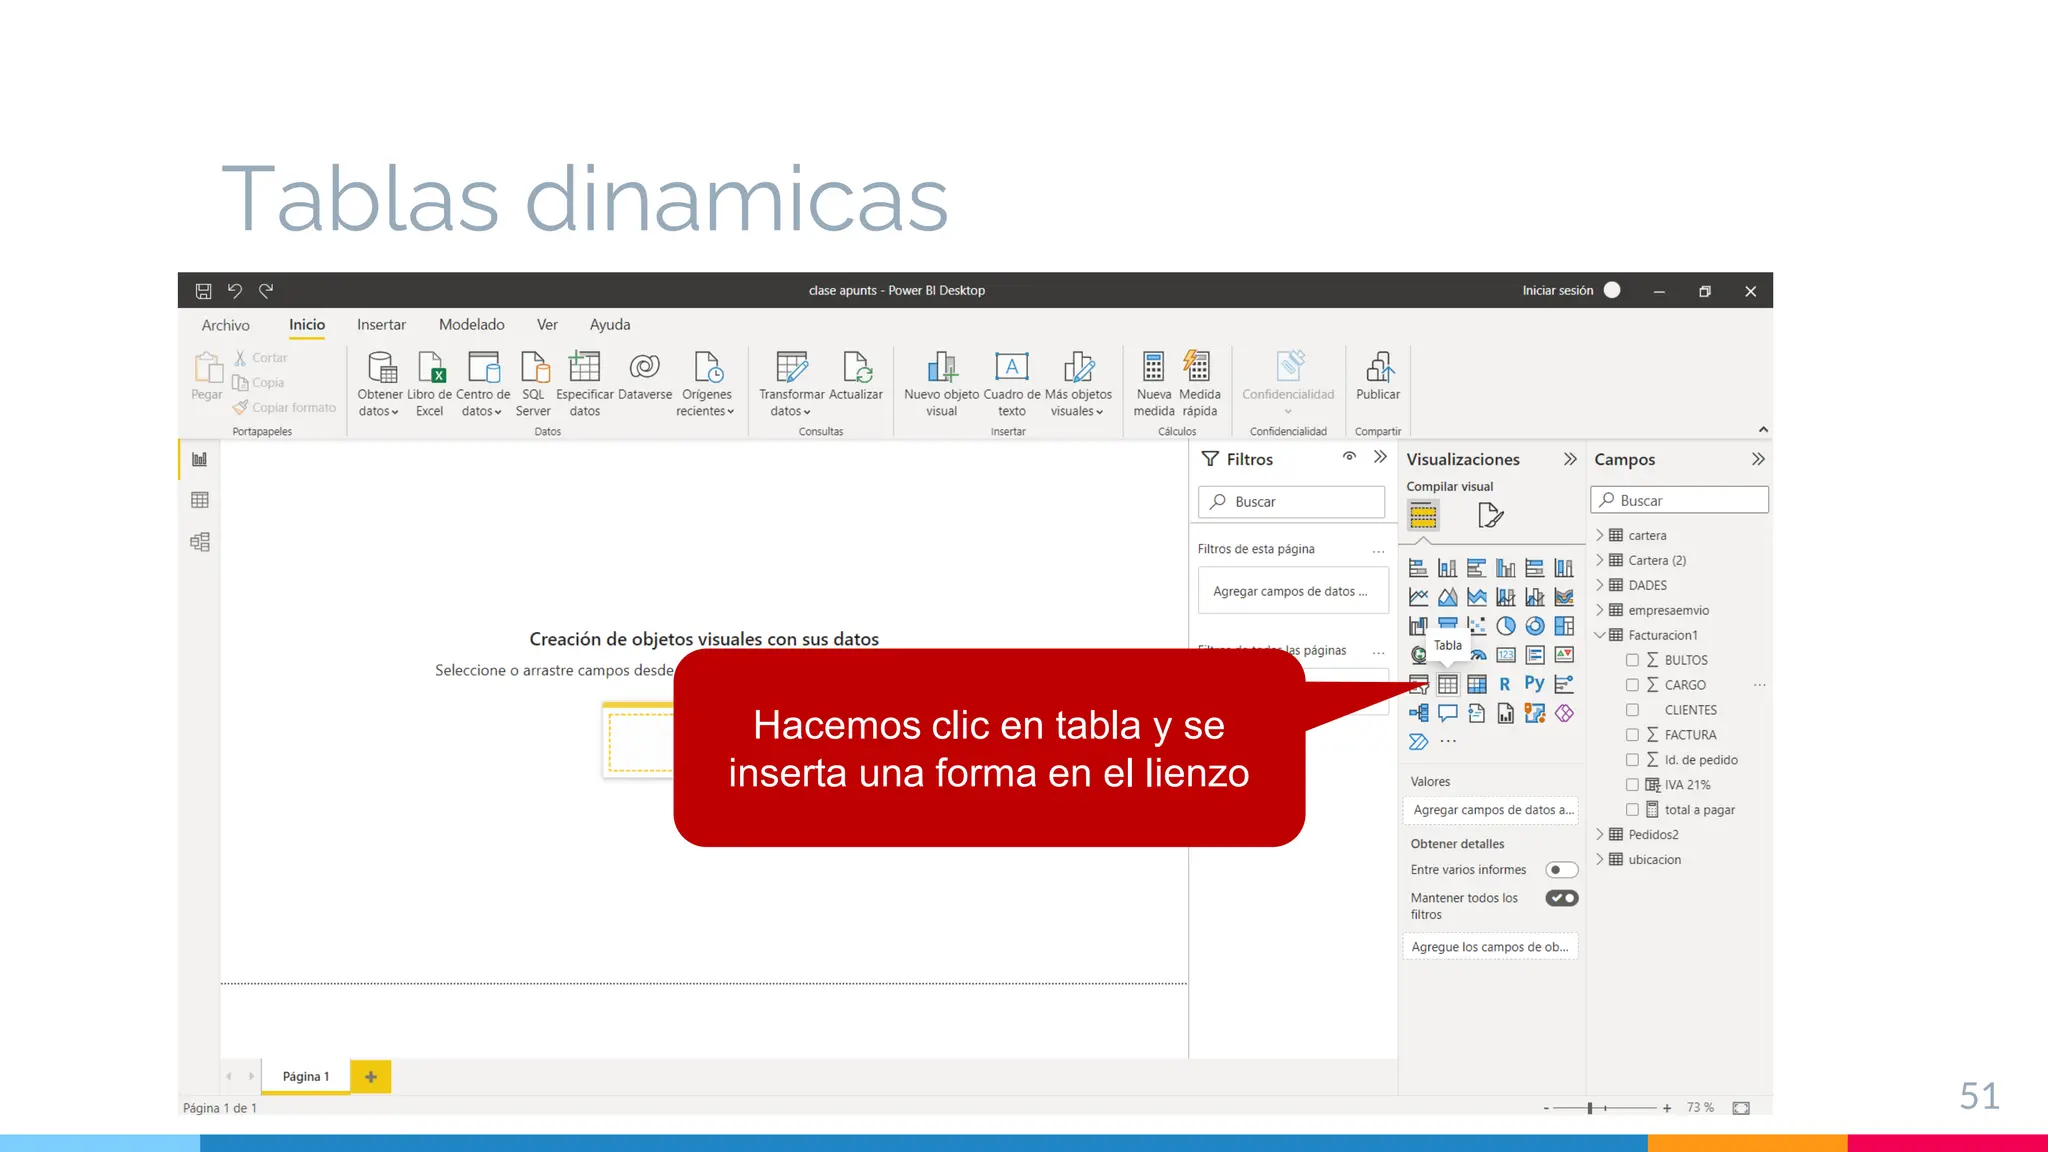The height and width of the screenshot is (1152, 2048).
Task: Open the Archivo menu
Action: (x=226, y=325)
